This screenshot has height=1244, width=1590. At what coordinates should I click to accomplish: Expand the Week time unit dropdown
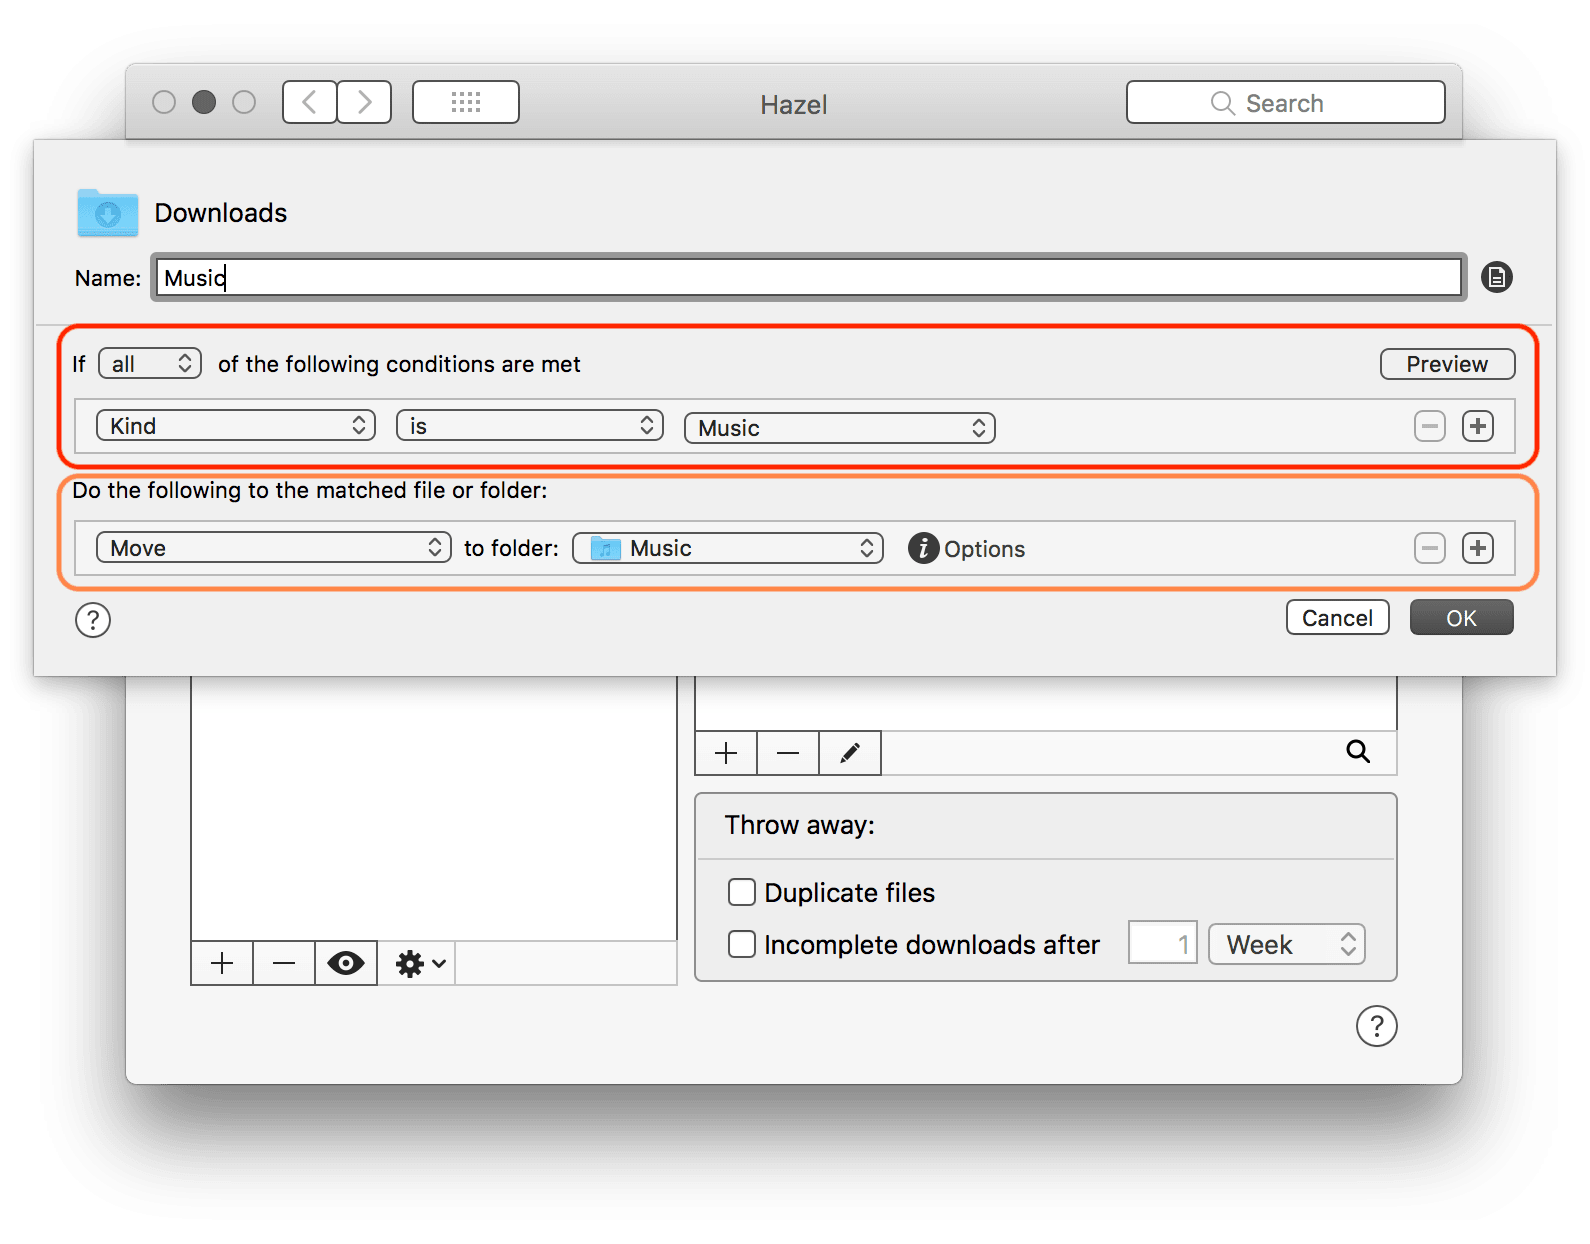[1286, 944]
